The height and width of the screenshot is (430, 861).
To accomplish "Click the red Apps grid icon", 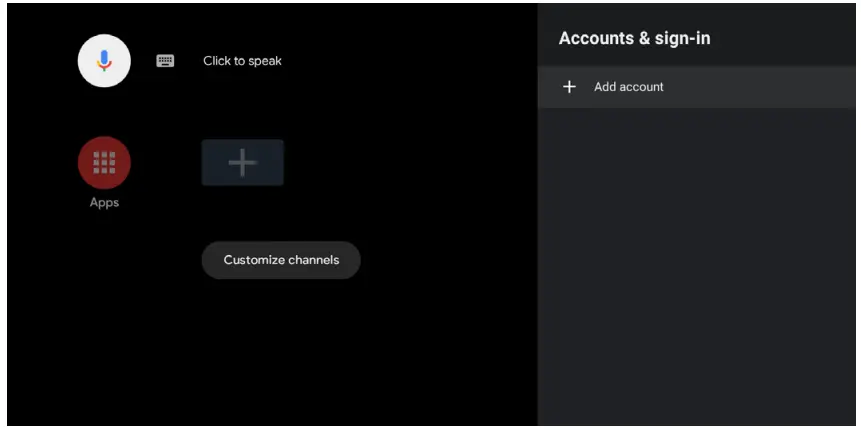I will tap(104, 162).
